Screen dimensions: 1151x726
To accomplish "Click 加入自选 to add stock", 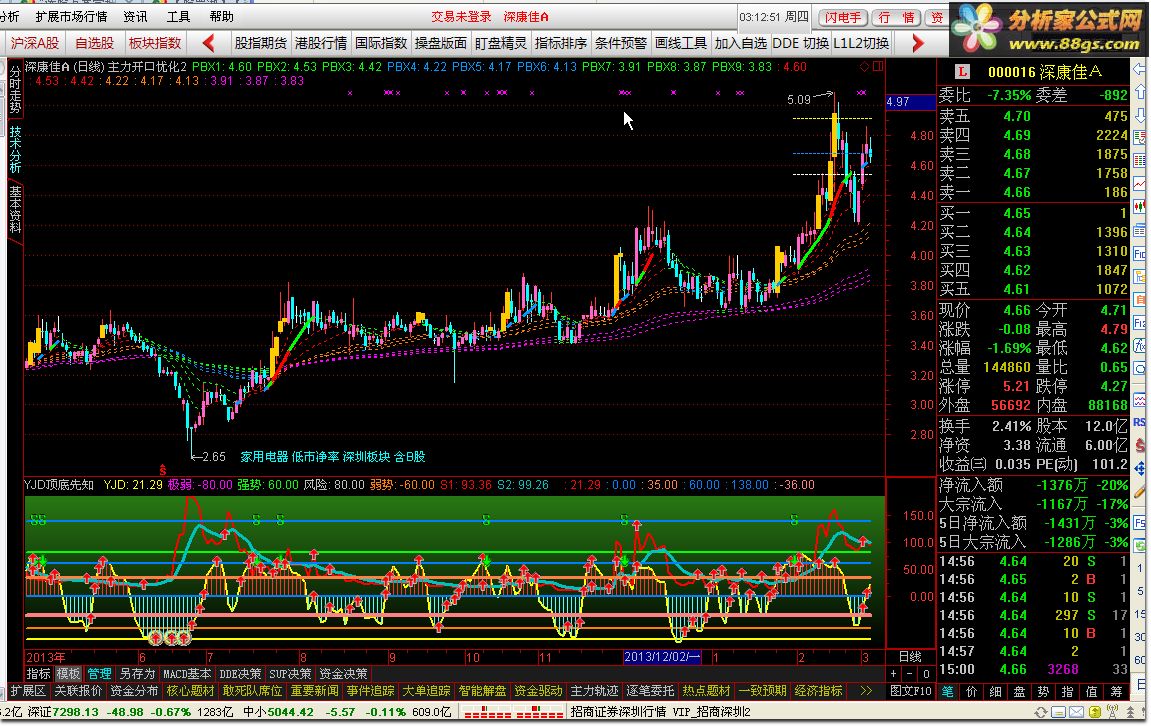I will click(x=741, y=43).
